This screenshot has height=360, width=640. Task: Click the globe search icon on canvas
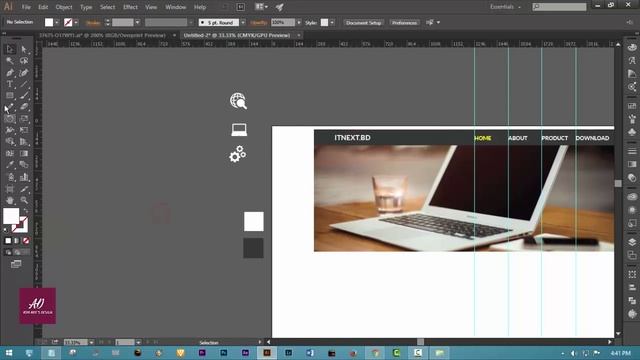click(238, 101)
